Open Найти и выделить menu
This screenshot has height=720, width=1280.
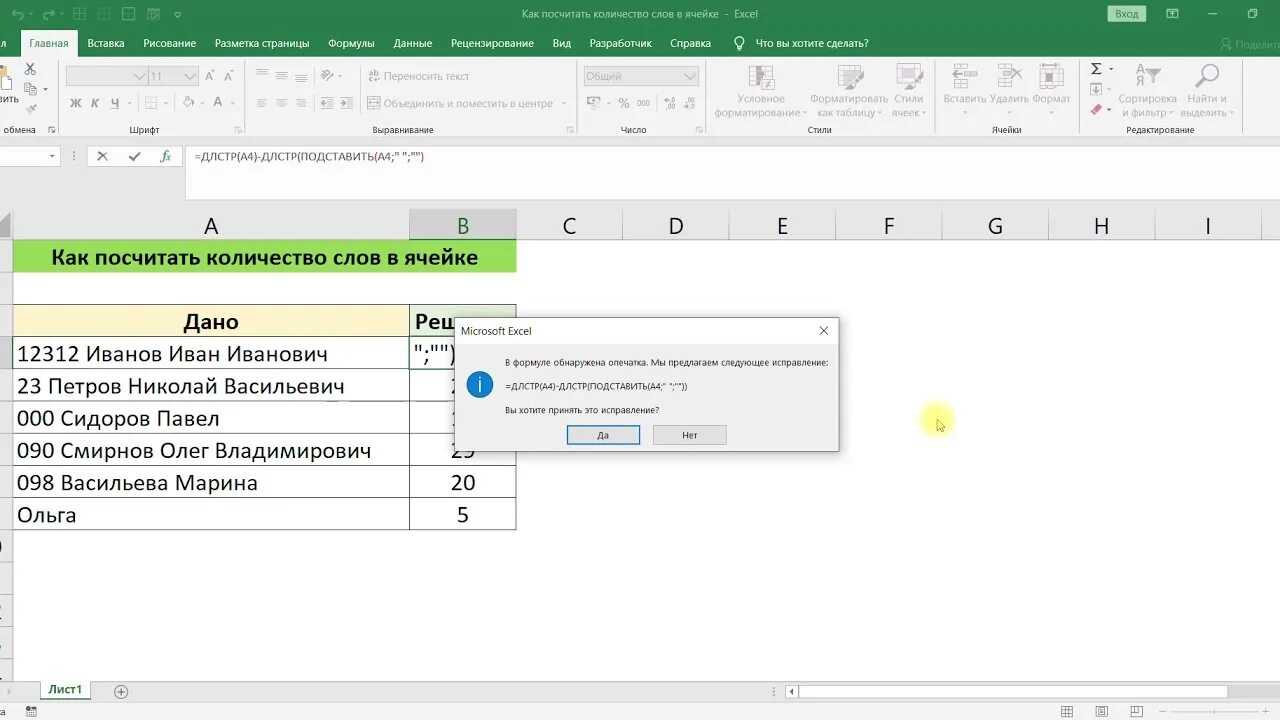[1208, 91]
